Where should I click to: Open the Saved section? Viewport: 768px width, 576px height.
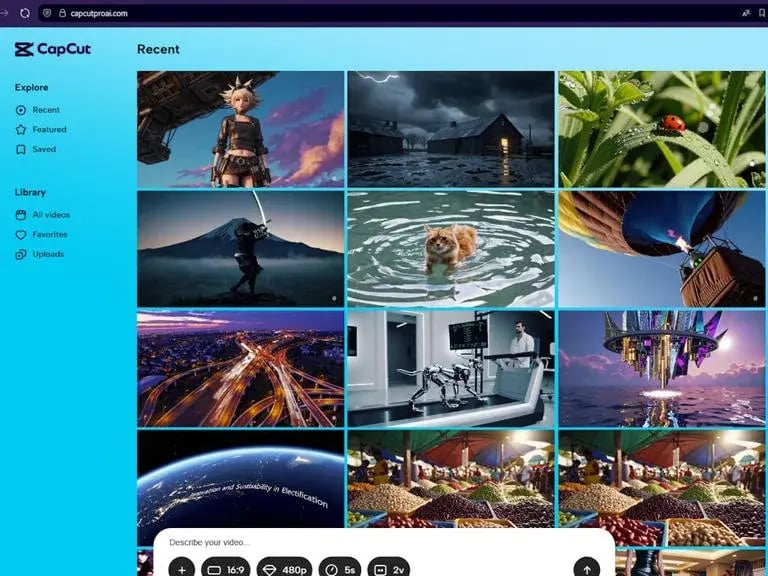coord(36,149)
